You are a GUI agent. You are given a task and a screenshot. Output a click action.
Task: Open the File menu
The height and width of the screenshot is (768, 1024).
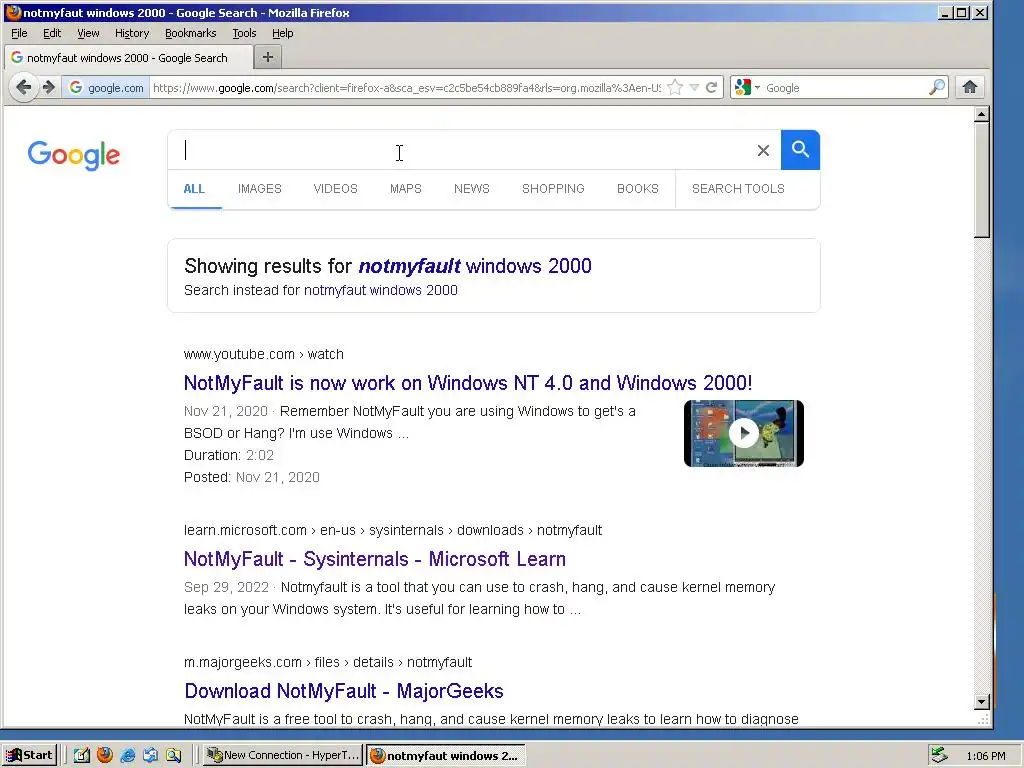pyautogui.click(x=20, y=33)
